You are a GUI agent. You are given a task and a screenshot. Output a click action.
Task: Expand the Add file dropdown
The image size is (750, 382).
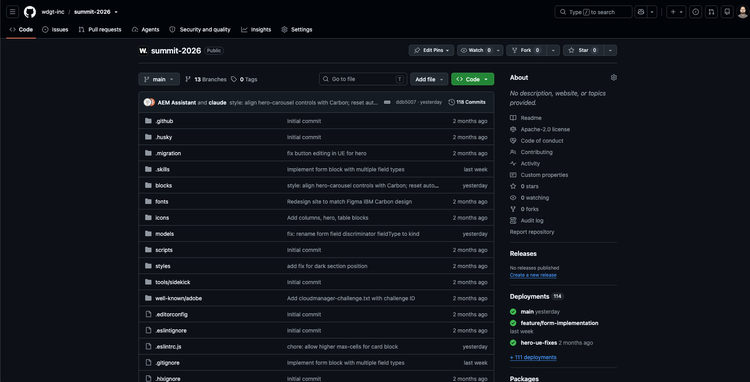(429, 79)
